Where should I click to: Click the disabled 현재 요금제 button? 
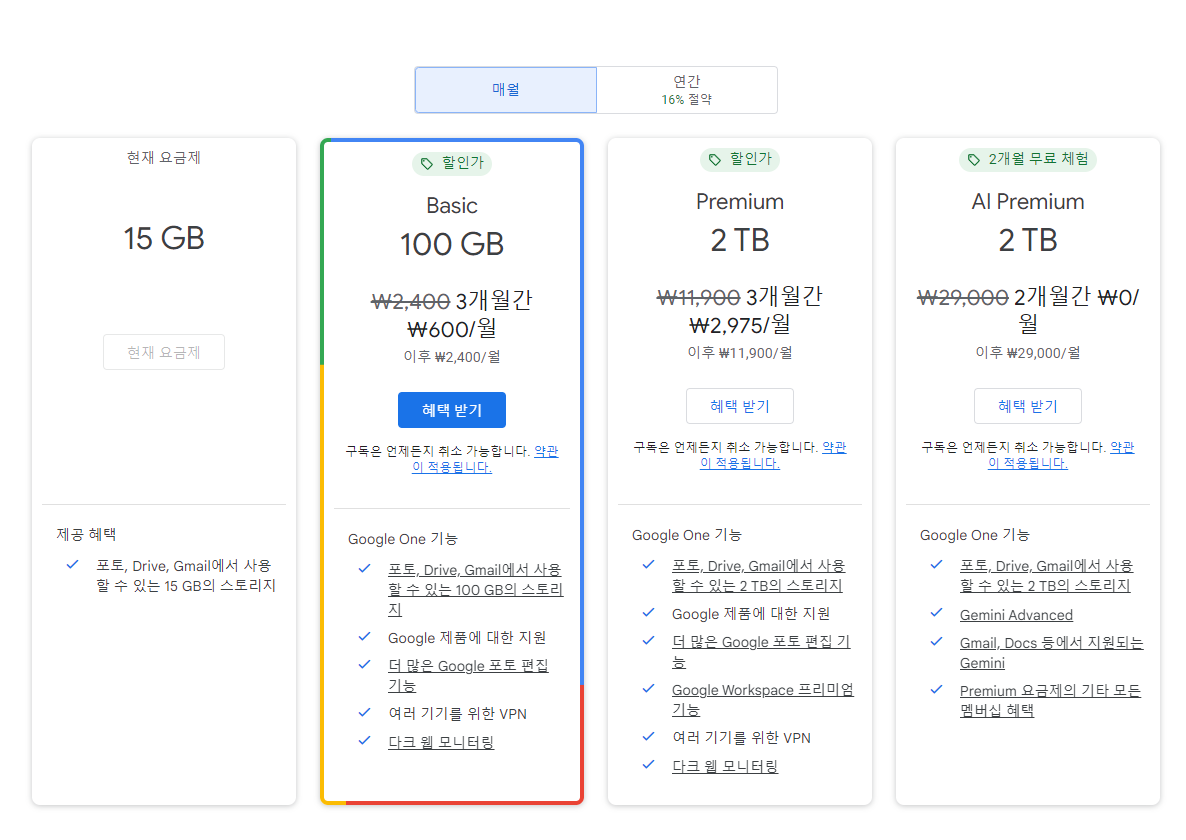click(164, 352)
